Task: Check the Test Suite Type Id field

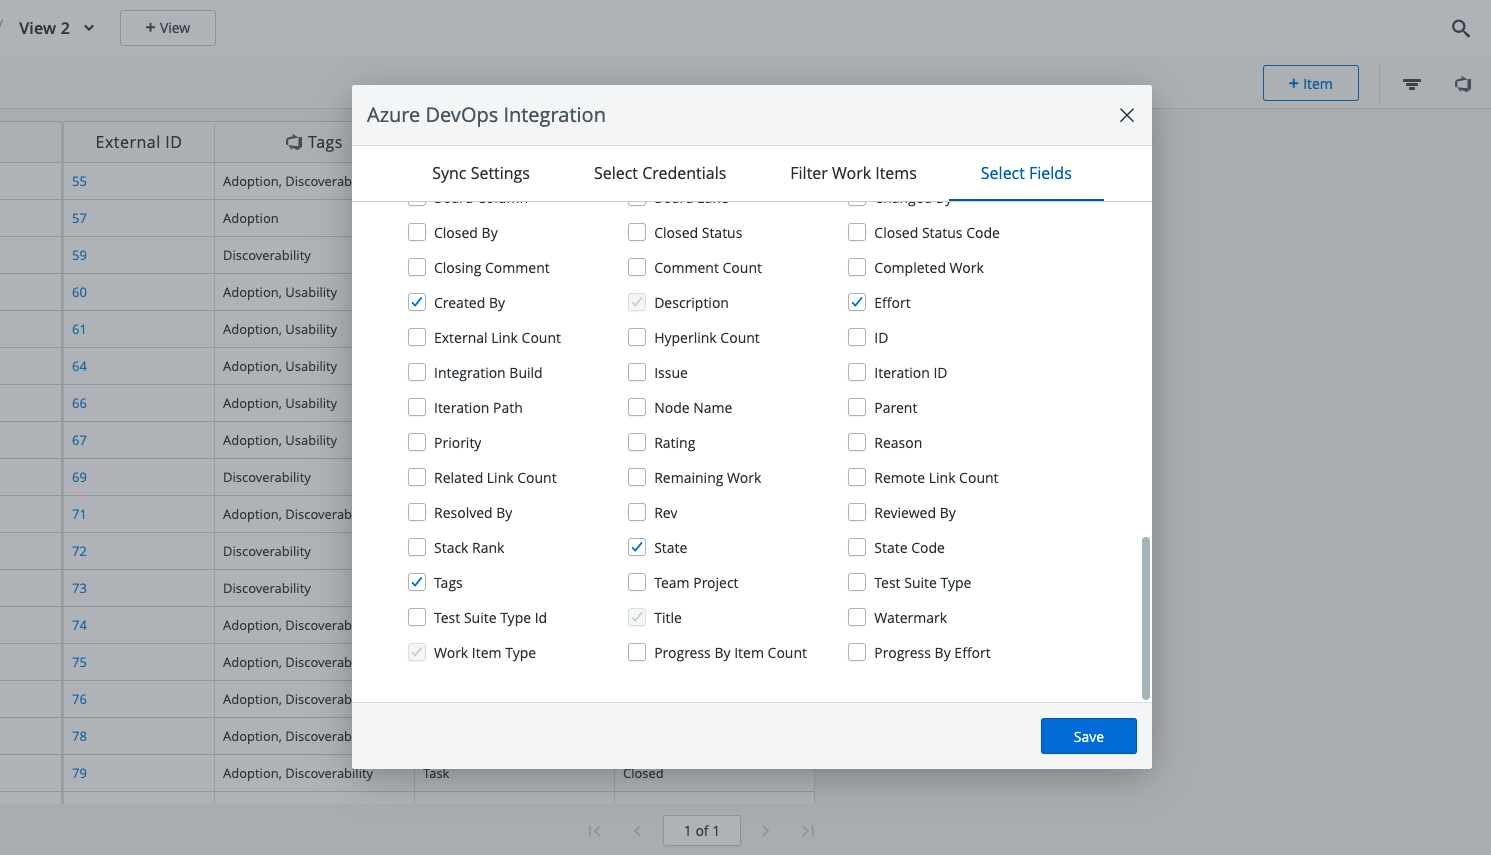Action: point(417,617)
